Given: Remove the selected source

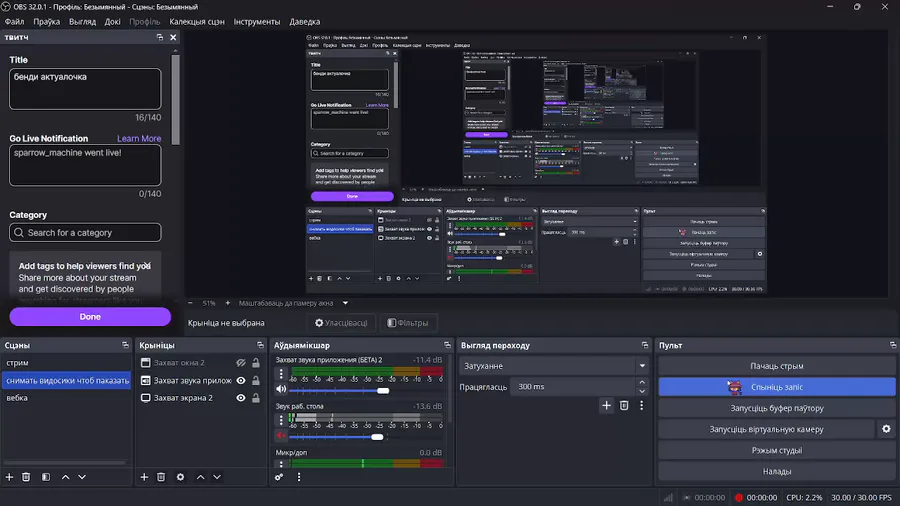Looking at the screenshot, I should click(x=161, y=477).
